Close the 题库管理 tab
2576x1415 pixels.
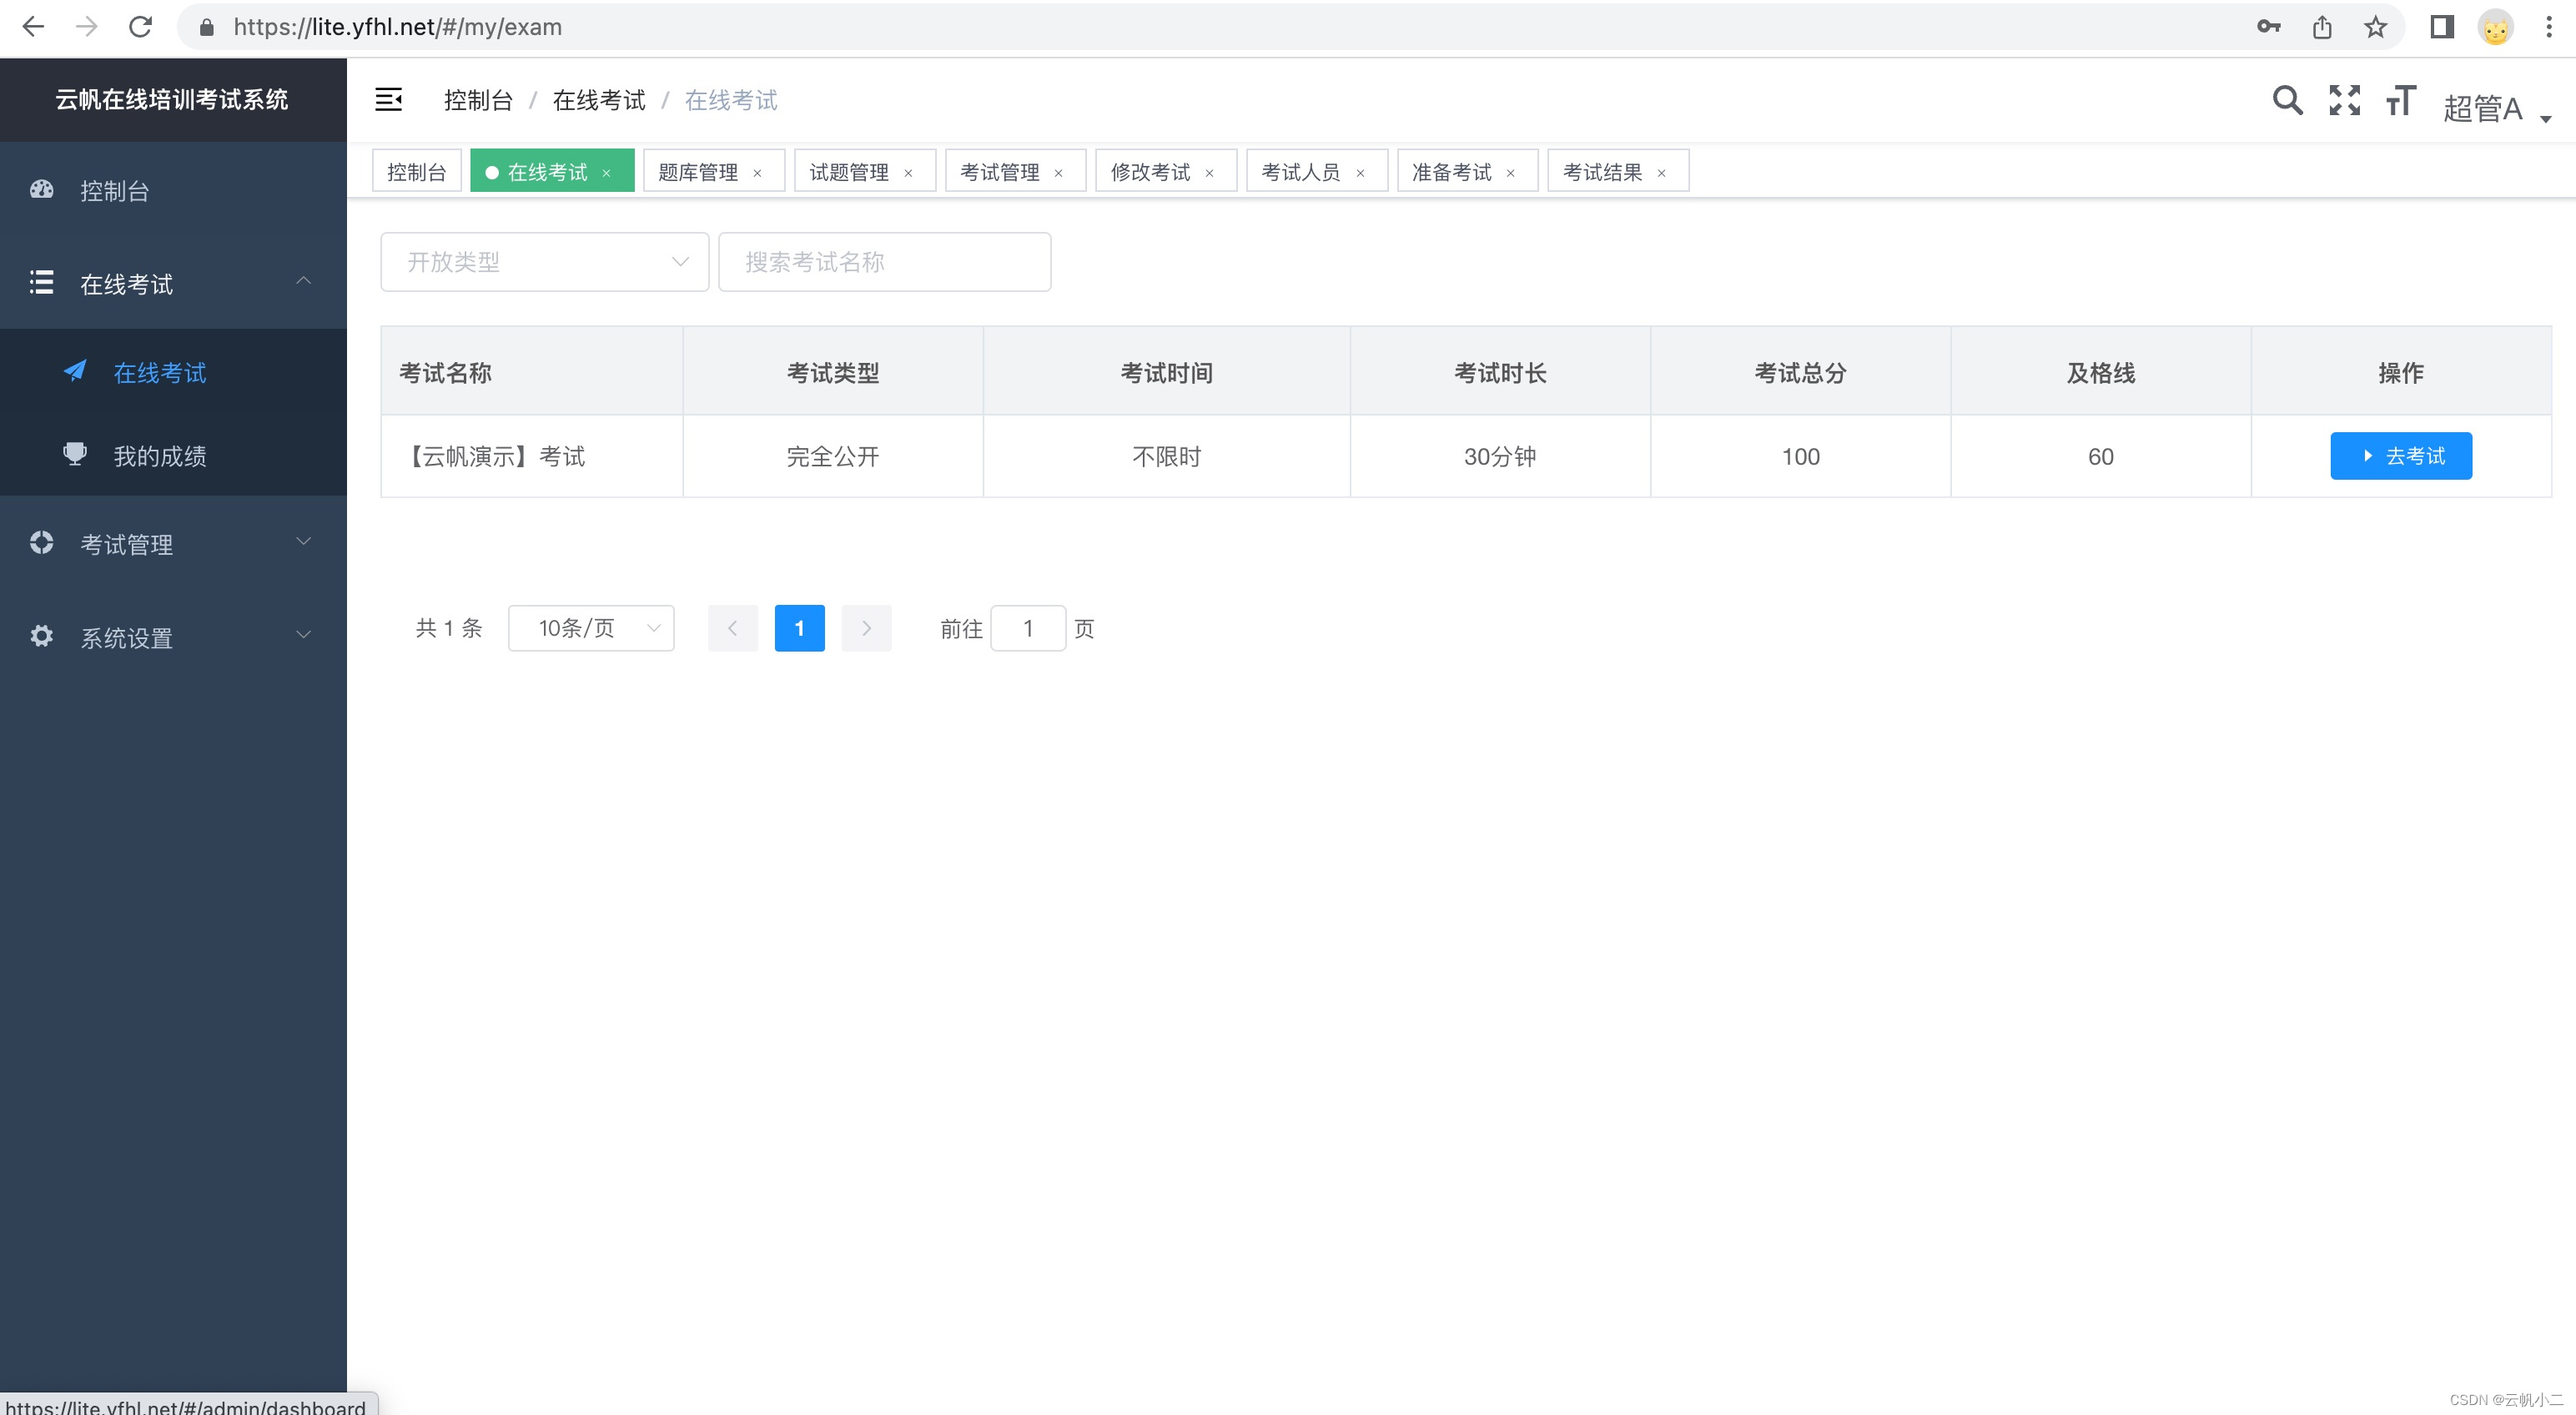(757, 173)
